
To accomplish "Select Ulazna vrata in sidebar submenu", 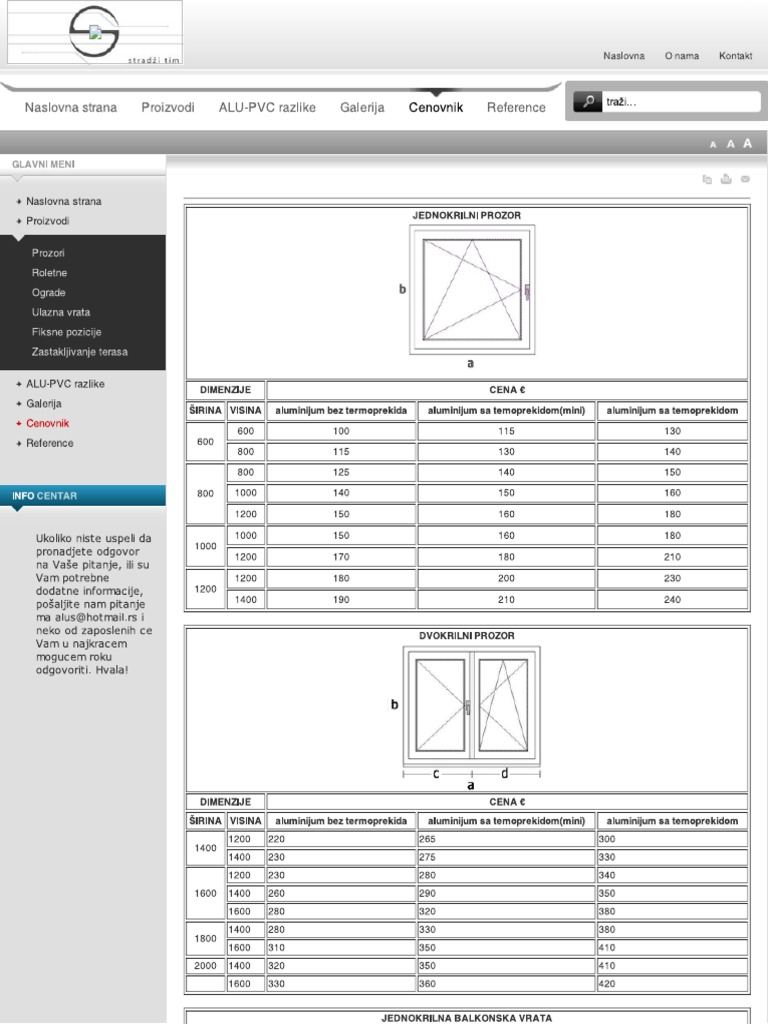I will tap(61, 312).
